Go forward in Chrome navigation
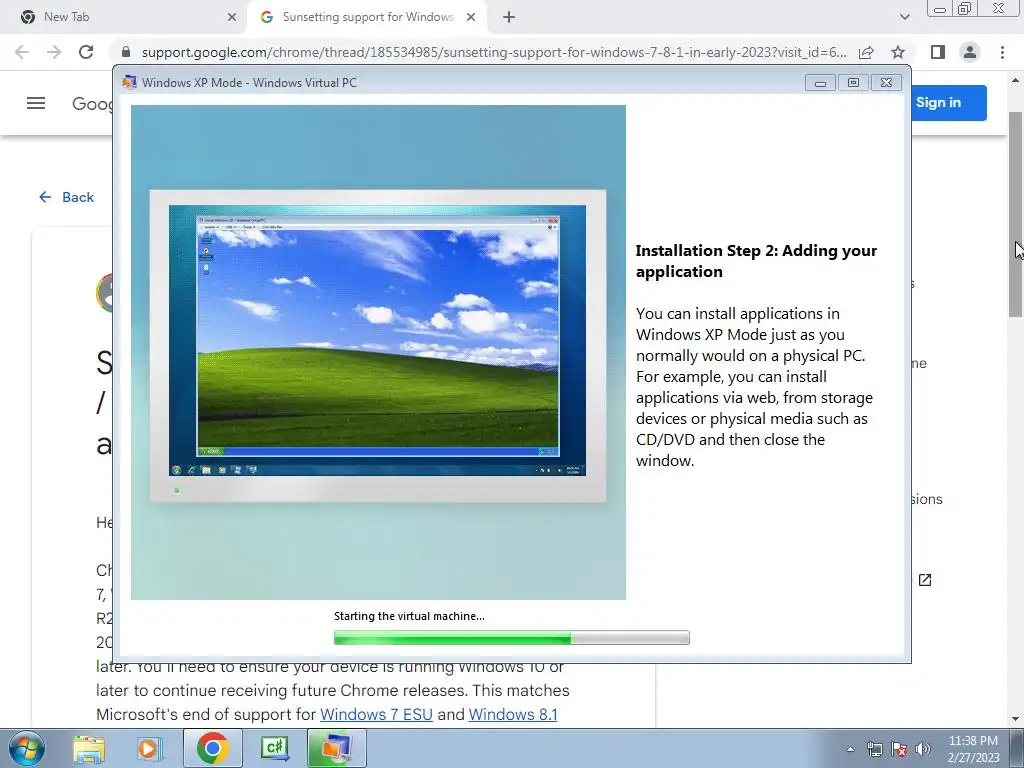Image resolution: width=1024 pixels, height=768 pixels. click(54, 52)
